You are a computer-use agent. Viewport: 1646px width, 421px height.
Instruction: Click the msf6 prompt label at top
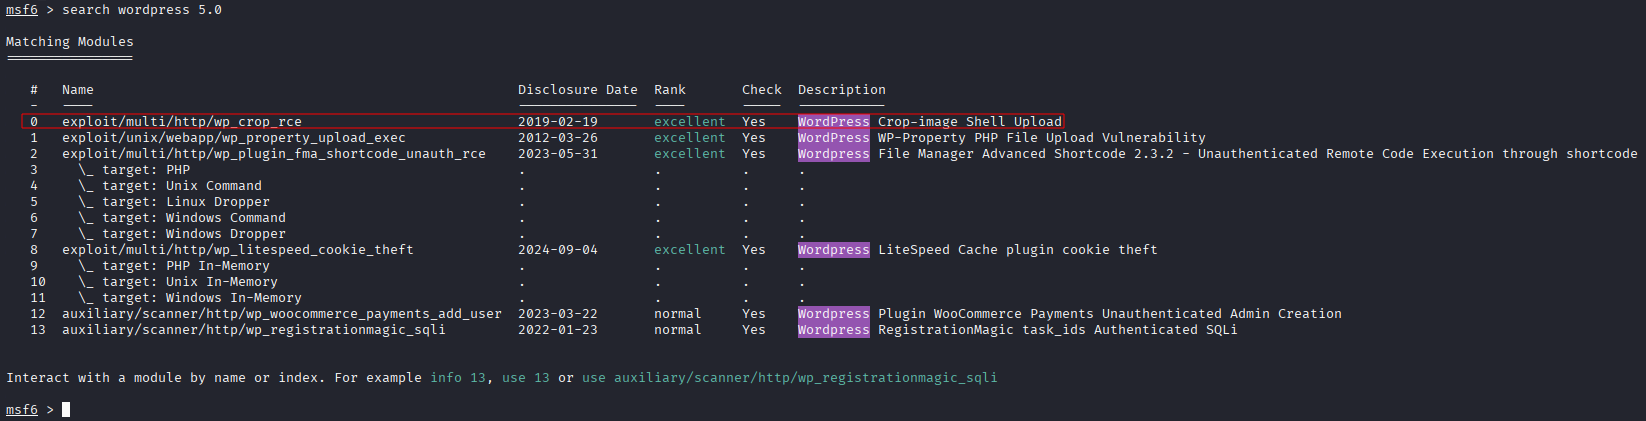[22, 10]
